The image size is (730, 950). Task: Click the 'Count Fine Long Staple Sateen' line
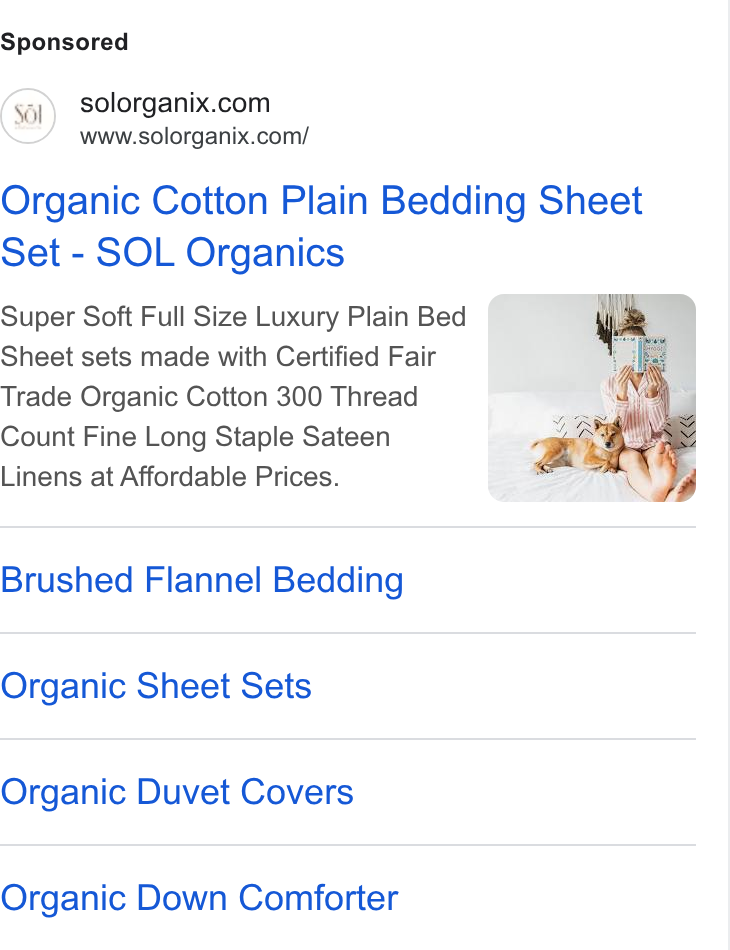(x=195, y=437)
